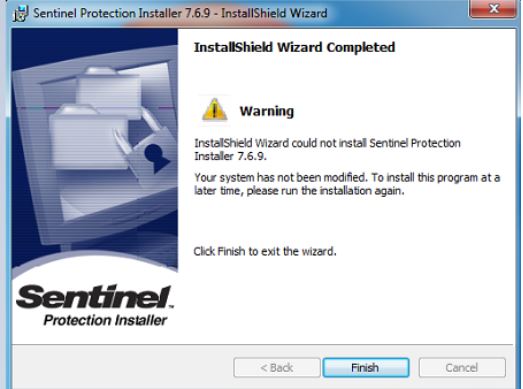The image size is (523, 389).
Task: Click the 'could not install Sentinel' message
Action: pos(327,143)
